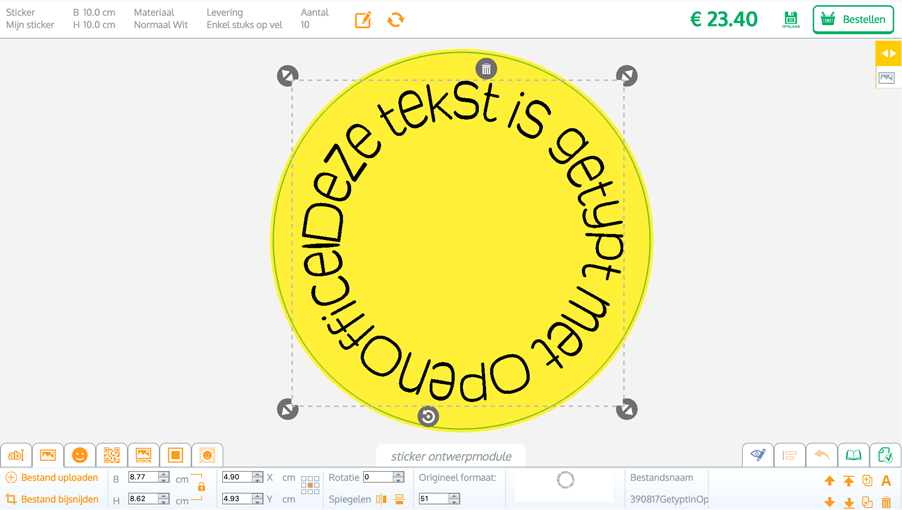Screen dimensions: 902x510
Task: Toggle the aspect ratio lock icon
Action: pyautogui.click(x=201, y=487)
